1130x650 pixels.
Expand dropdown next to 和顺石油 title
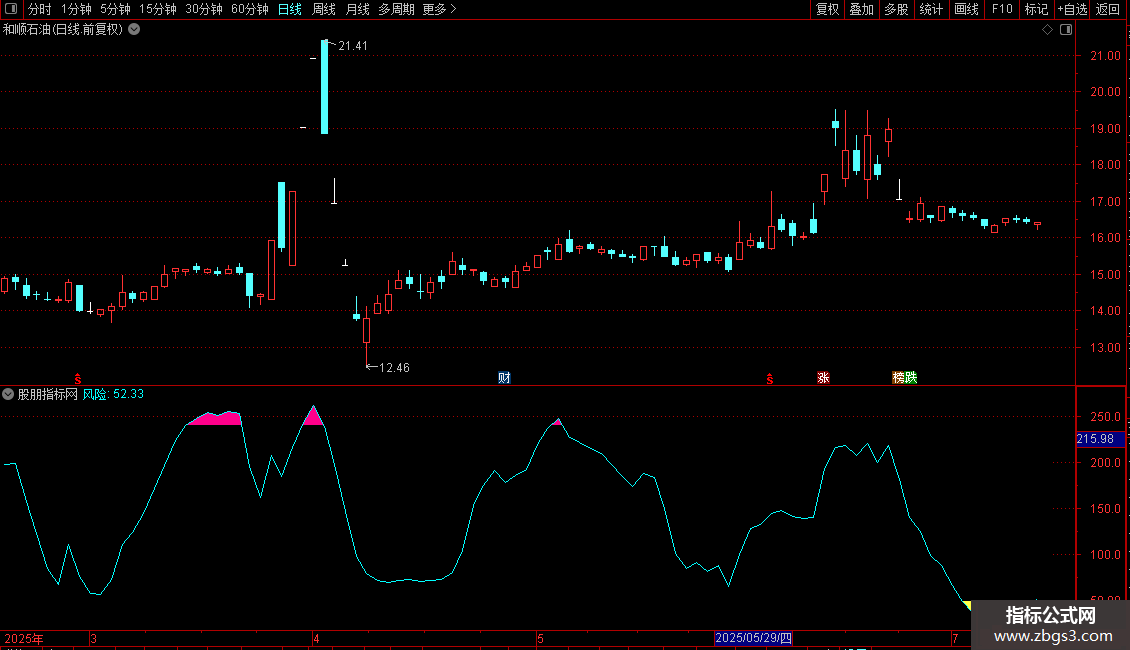coord(134,30)
